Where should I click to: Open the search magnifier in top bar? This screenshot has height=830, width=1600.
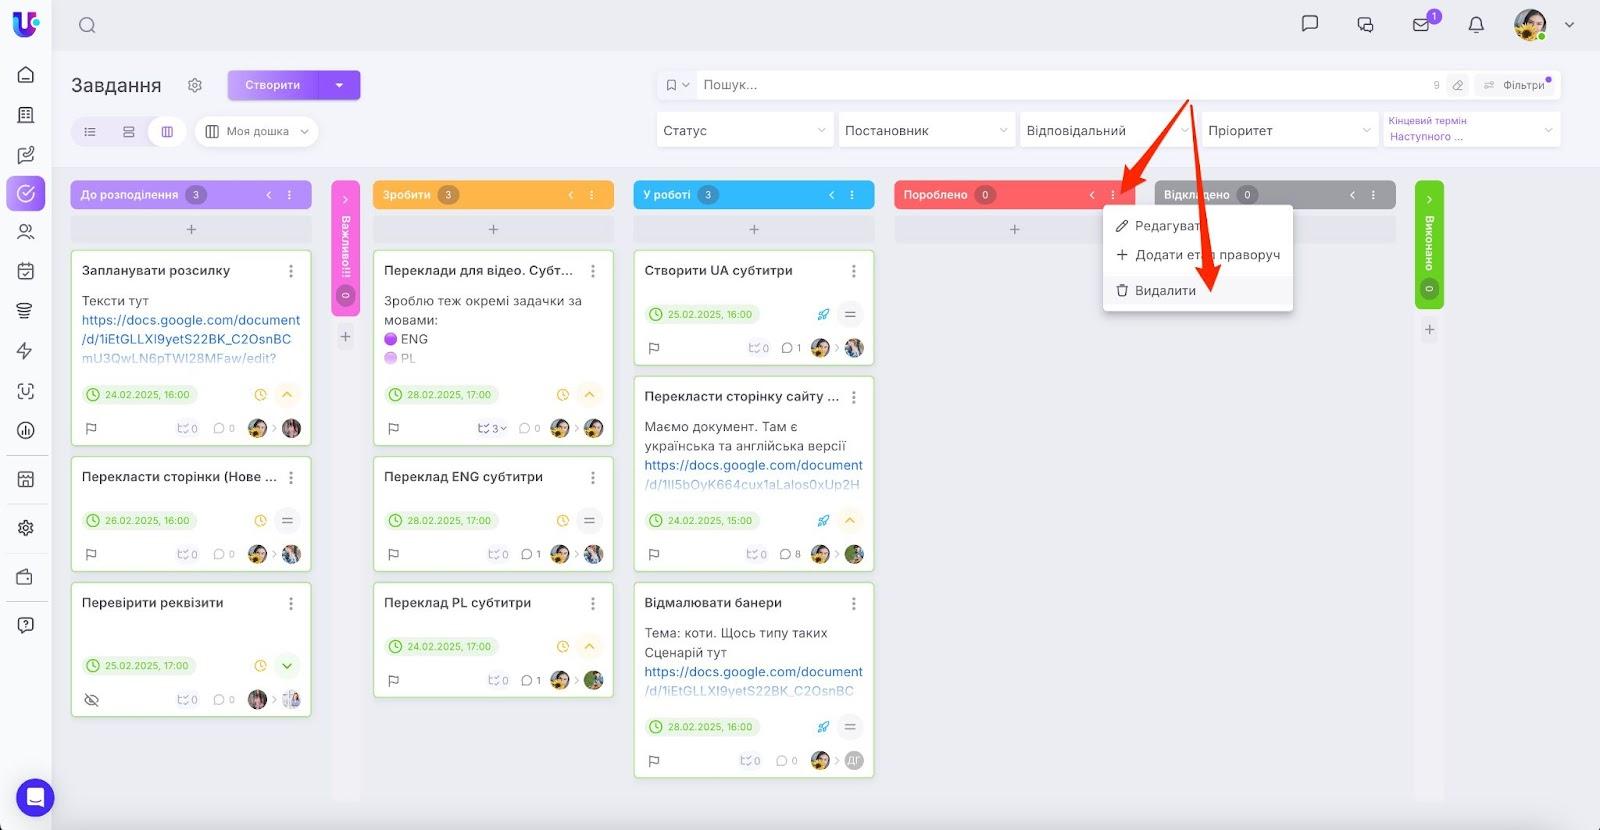[87, 25]
